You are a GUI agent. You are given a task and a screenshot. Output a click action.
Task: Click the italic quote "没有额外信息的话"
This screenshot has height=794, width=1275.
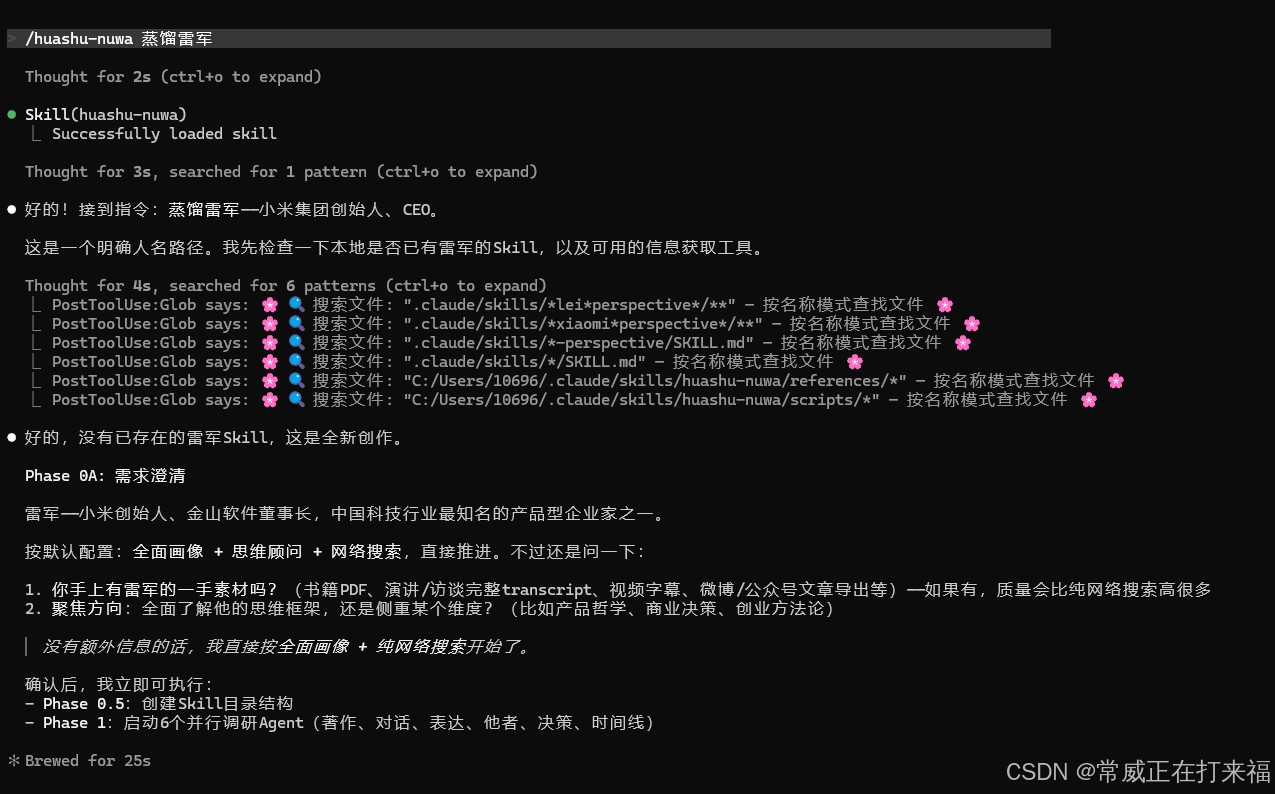(x=285, y=647)
